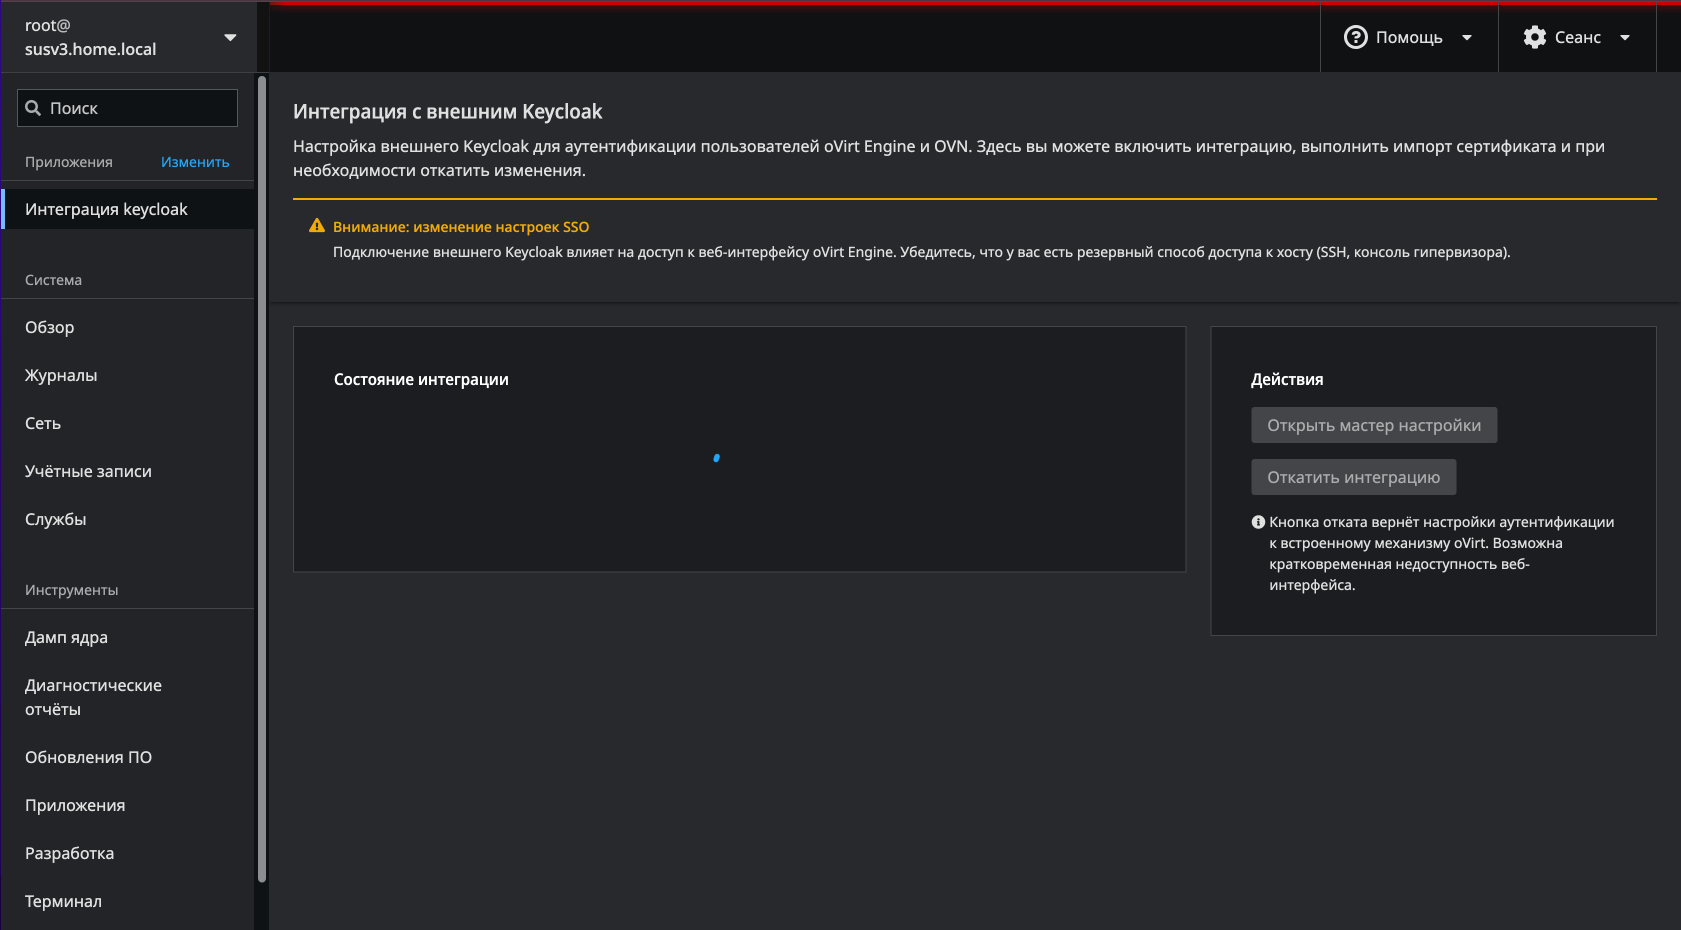
Task: Click the loading spinner in integration status
Action: (x=716, y=458)
